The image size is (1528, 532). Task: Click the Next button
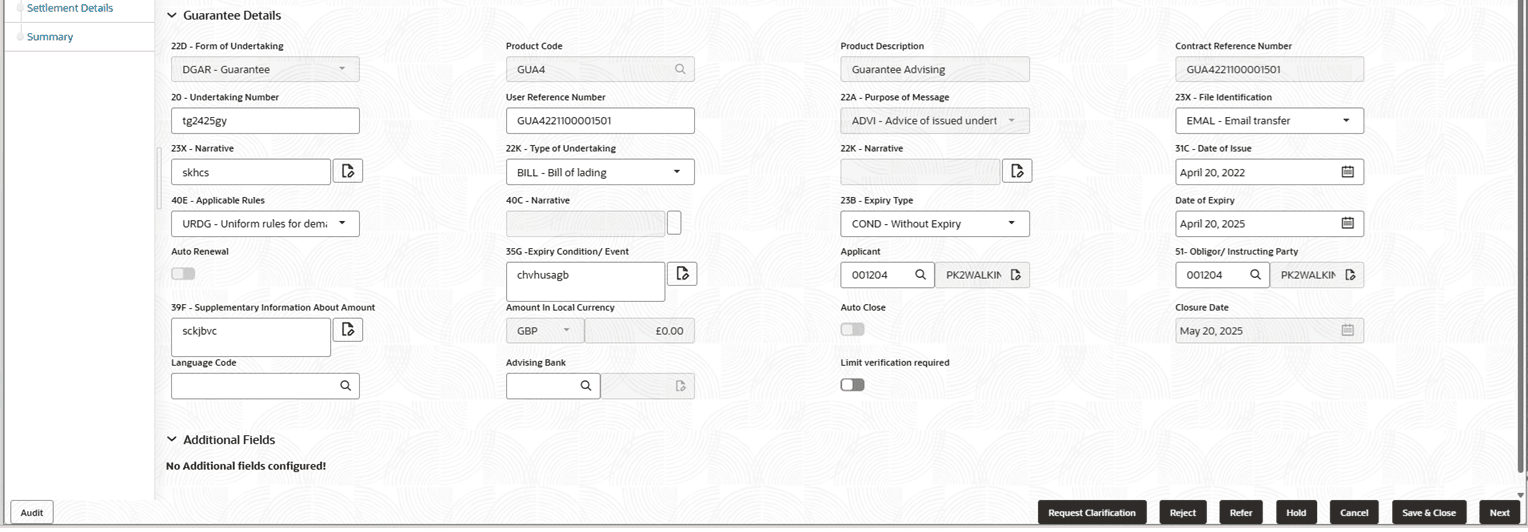tap(1499, 512)
